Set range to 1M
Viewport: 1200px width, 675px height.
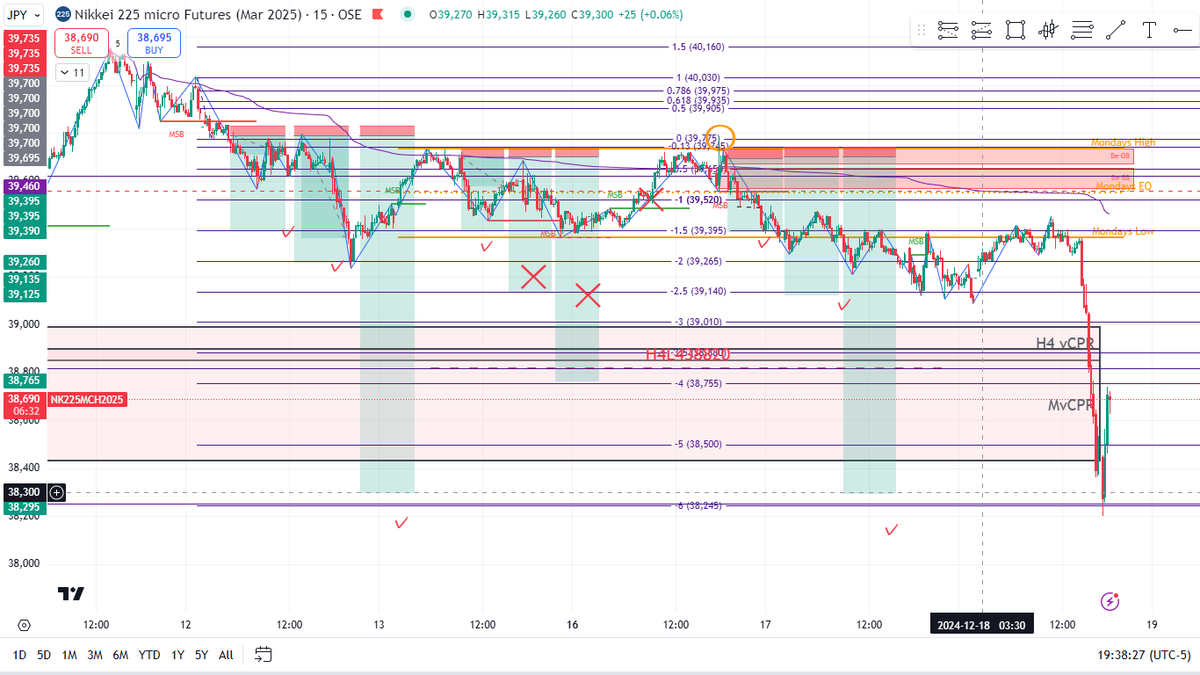pos(69,655)
